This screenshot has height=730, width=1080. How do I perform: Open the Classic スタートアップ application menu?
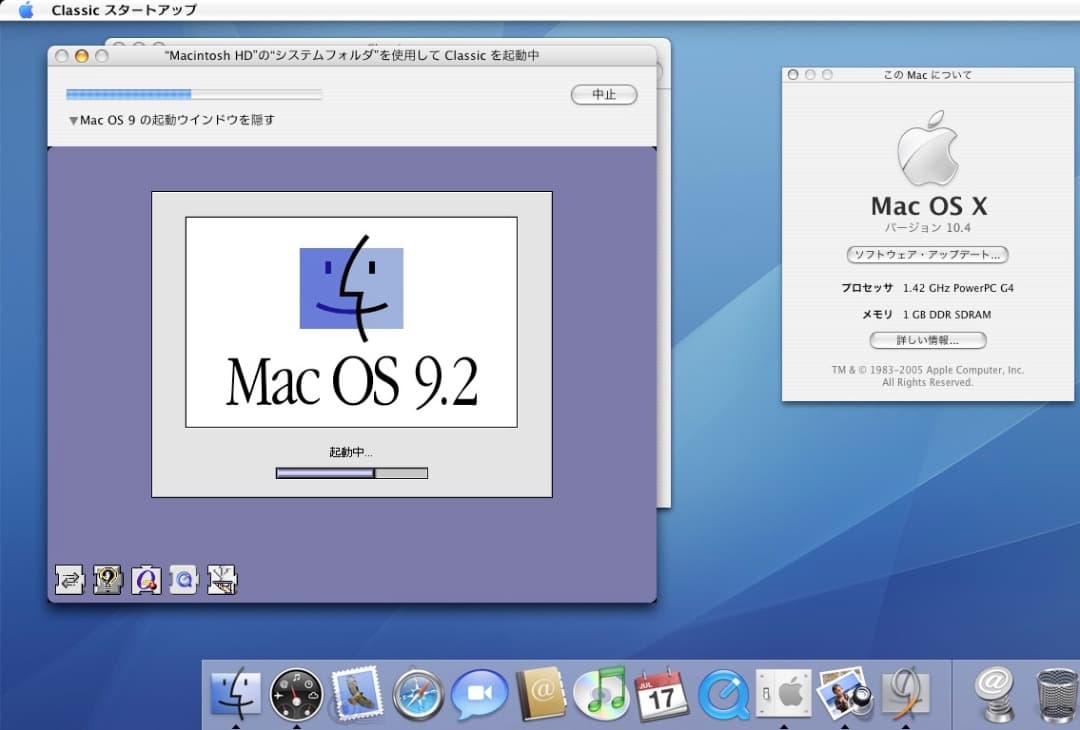(x=124, y=10)
